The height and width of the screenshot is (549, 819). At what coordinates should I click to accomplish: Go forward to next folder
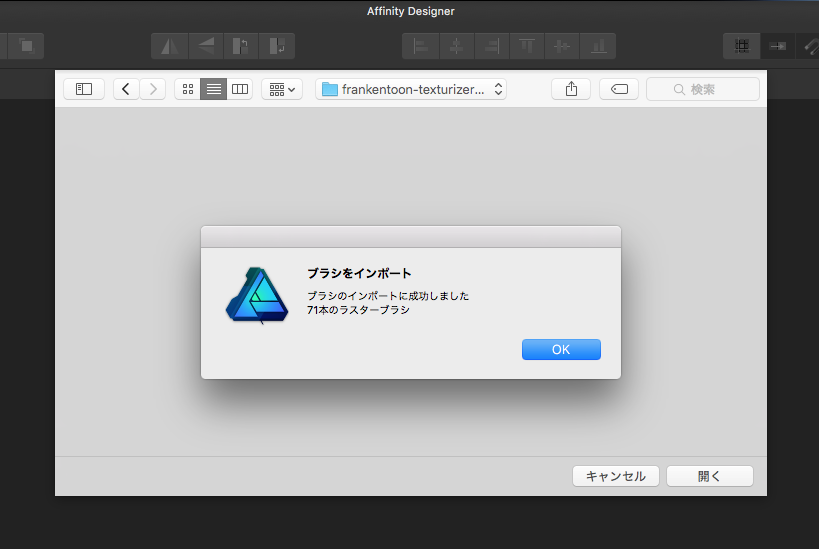(x=153, y=89)
